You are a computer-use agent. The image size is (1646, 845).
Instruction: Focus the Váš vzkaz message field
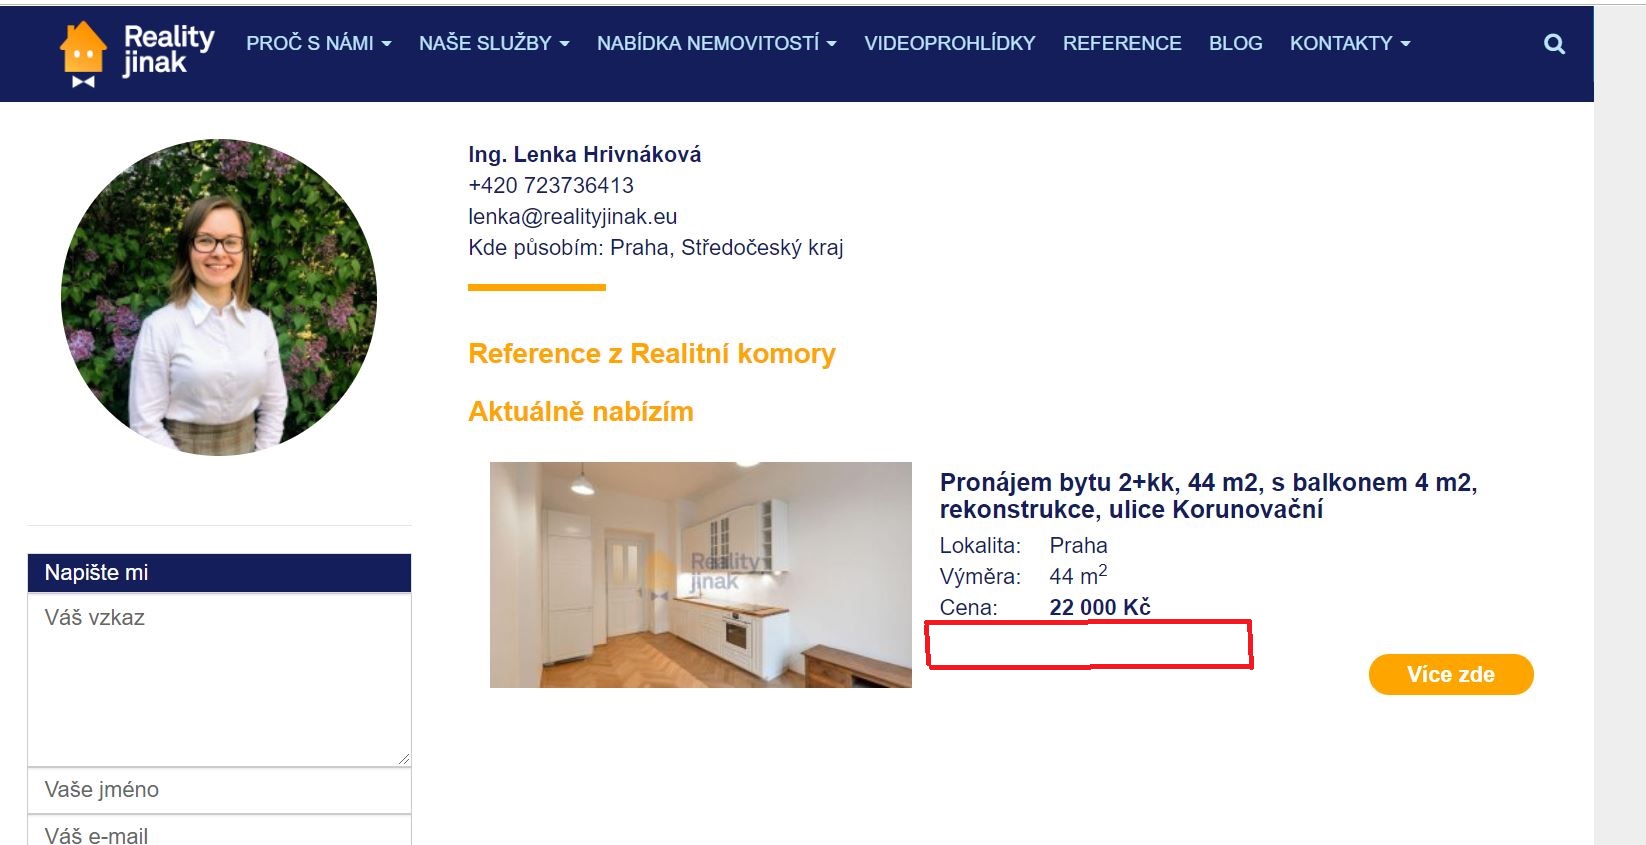(x=219, y=680)
